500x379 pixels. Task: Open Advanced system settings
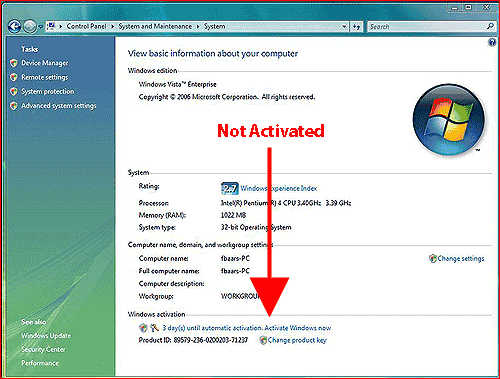pyautogui.click(x=59, y=106)
